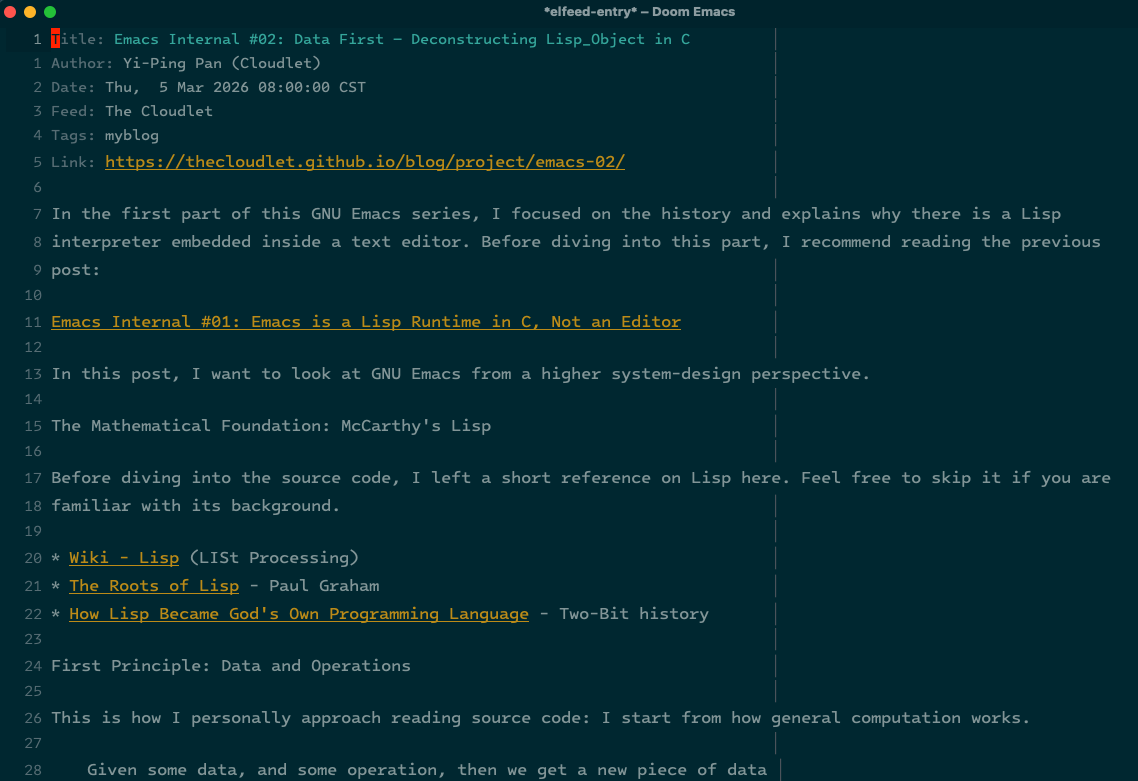Click the myblog tag
This screenshot has height=781, width=1138.
click(132, 136)
